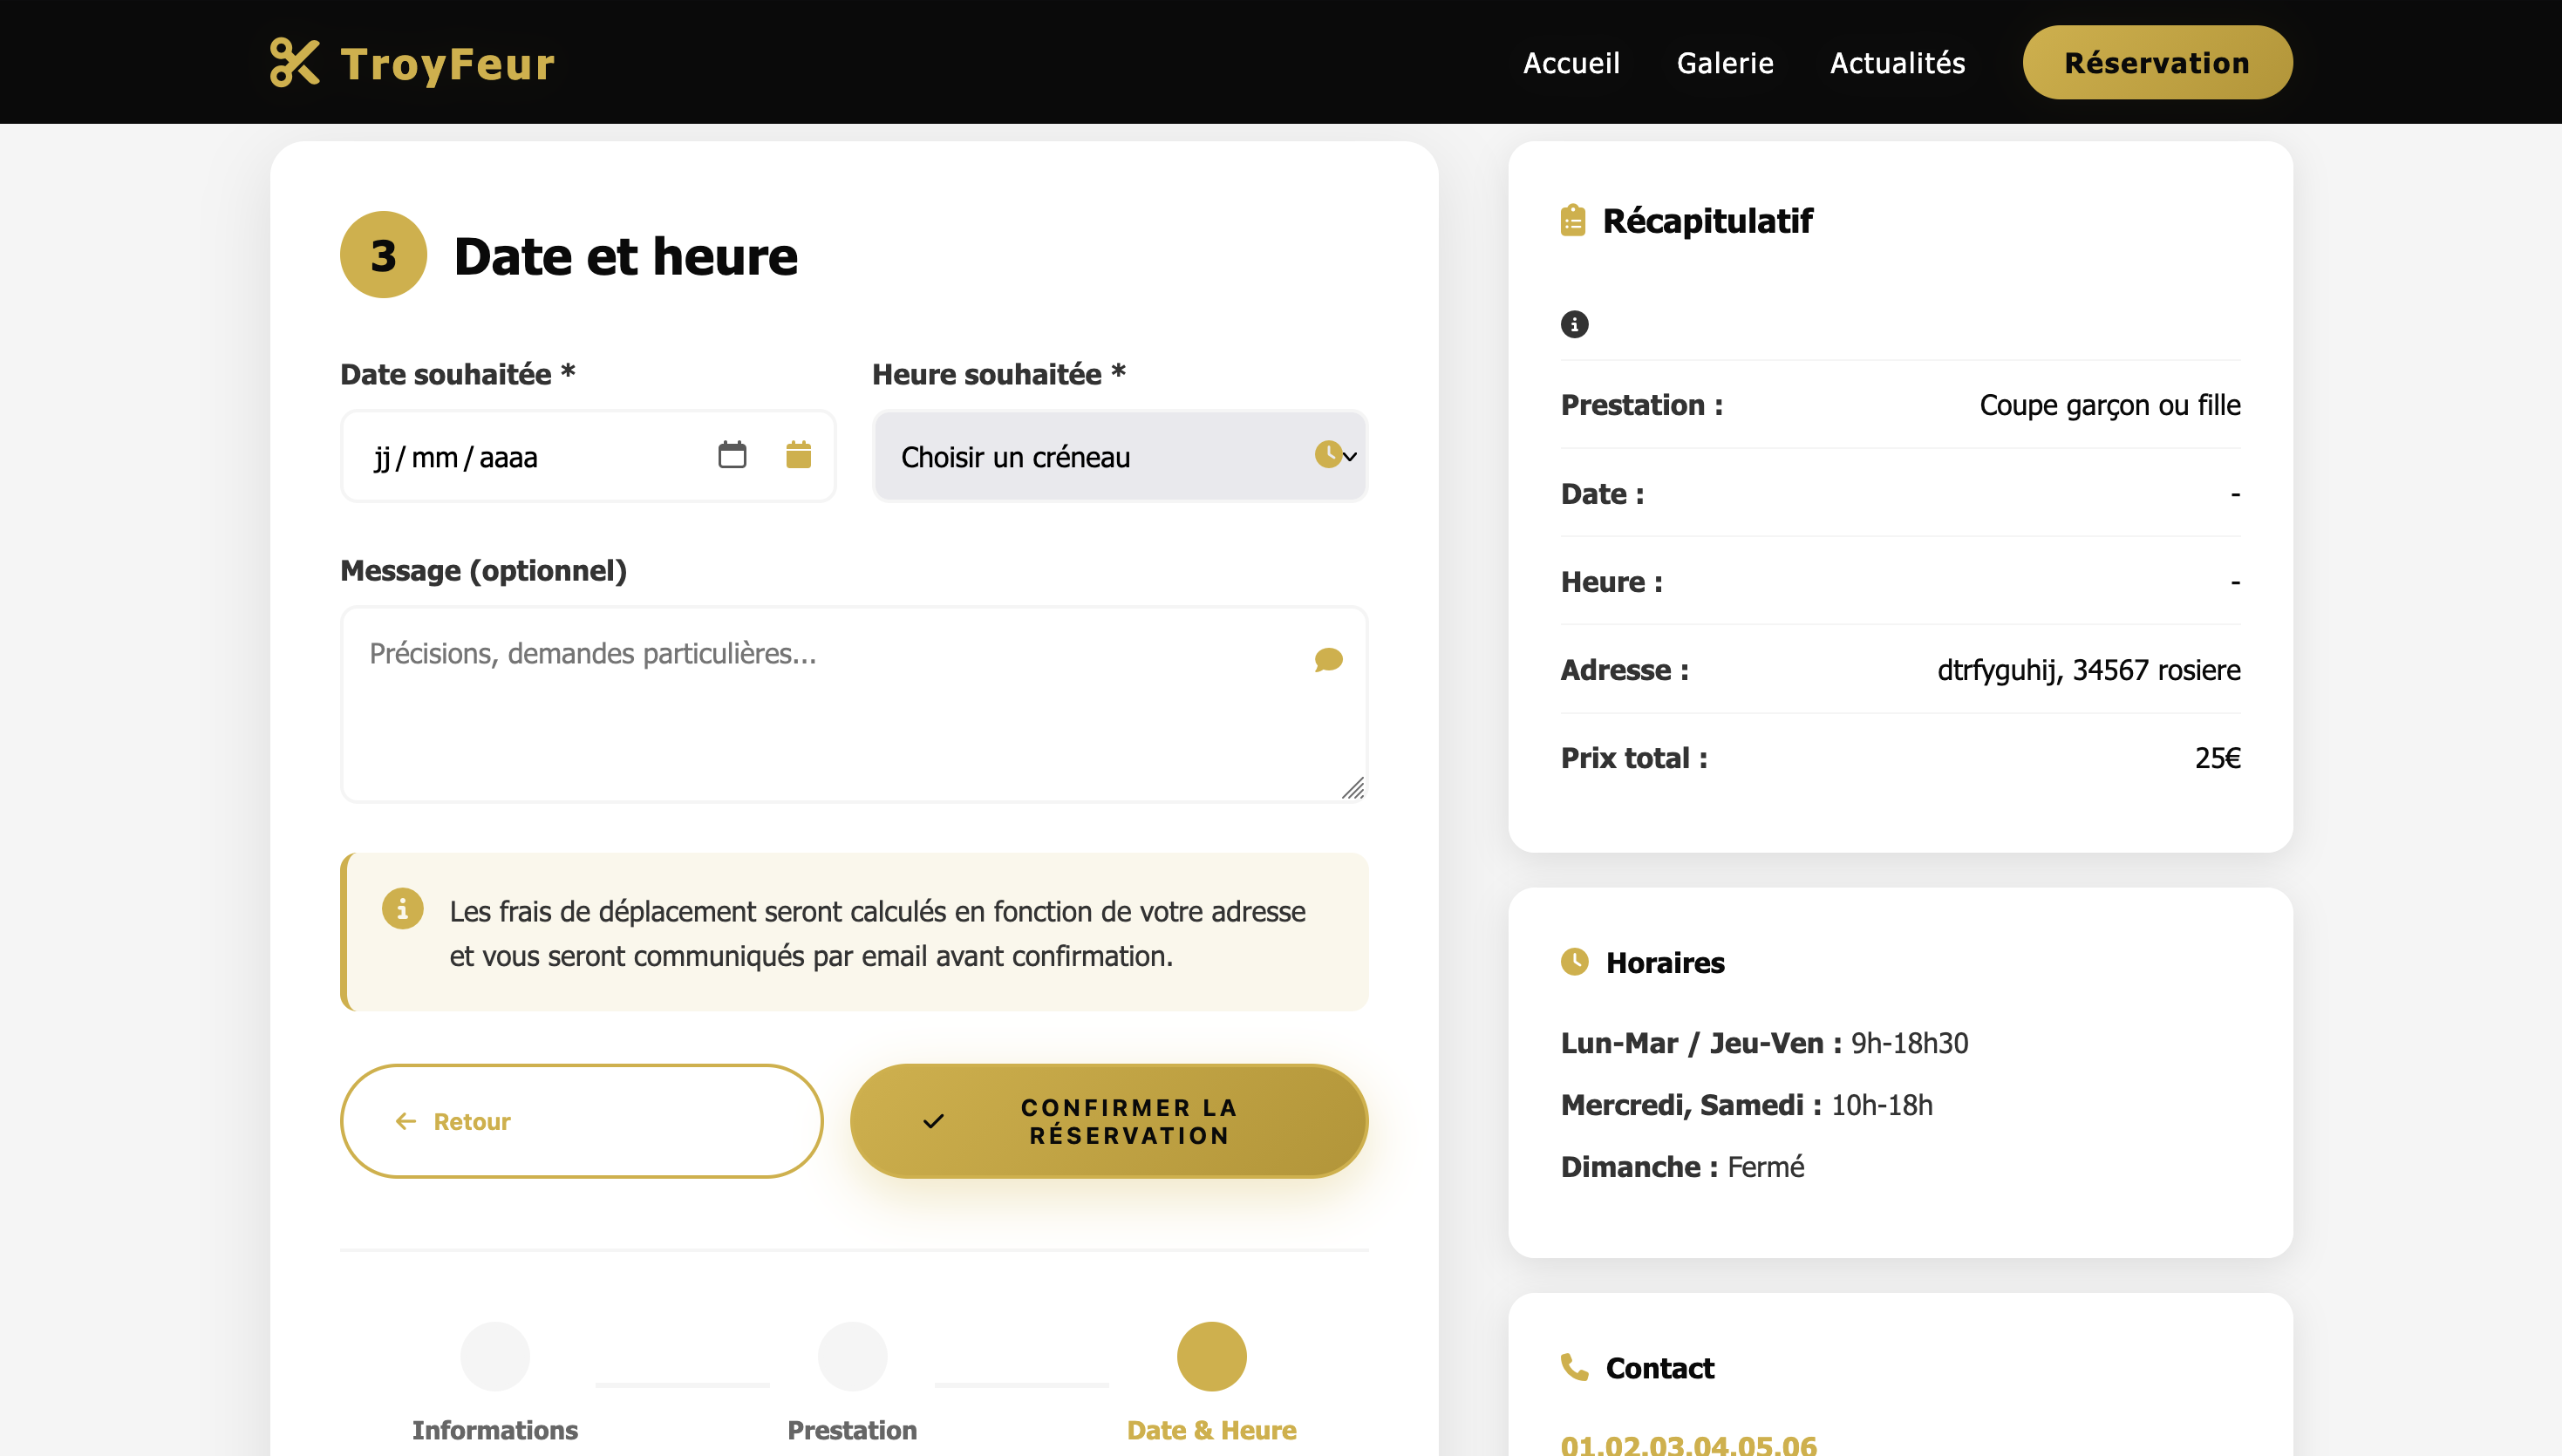This screenshot has width=2562, height=1456.
Task: Open Actualités from top navigation
Action: coord(1897,63)
